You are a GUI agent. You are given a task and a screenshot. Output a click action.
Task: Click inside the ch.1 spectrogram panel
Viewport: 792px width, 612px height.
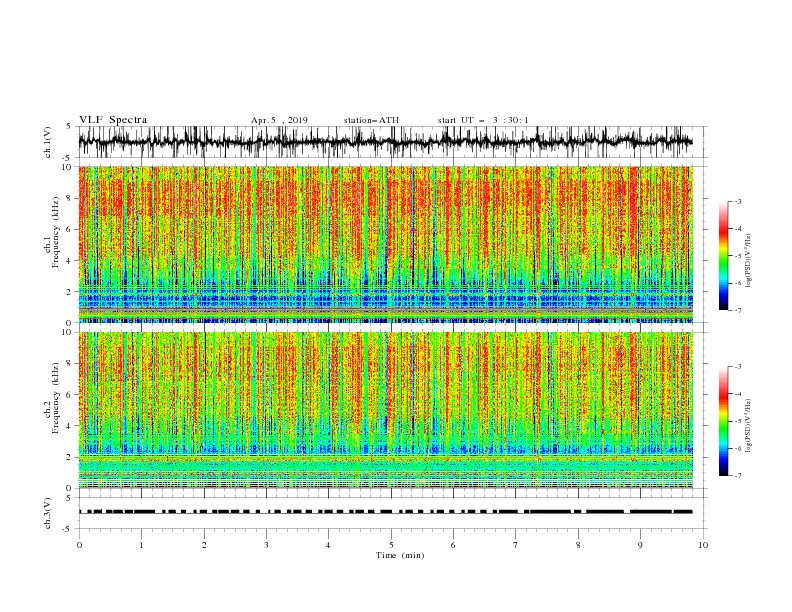point(386,244)
